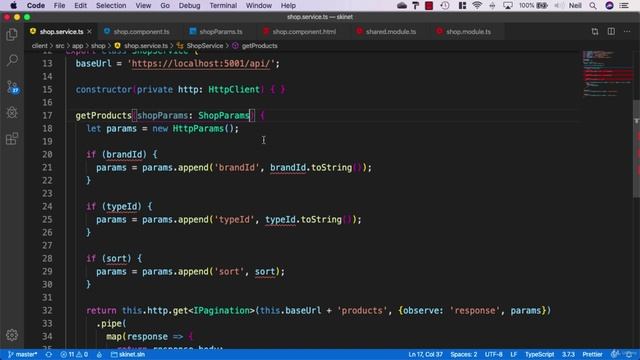Click the flame icon in status bar
Image resolution: width=640 pixels, height=360 pixels.
[99, 354]
